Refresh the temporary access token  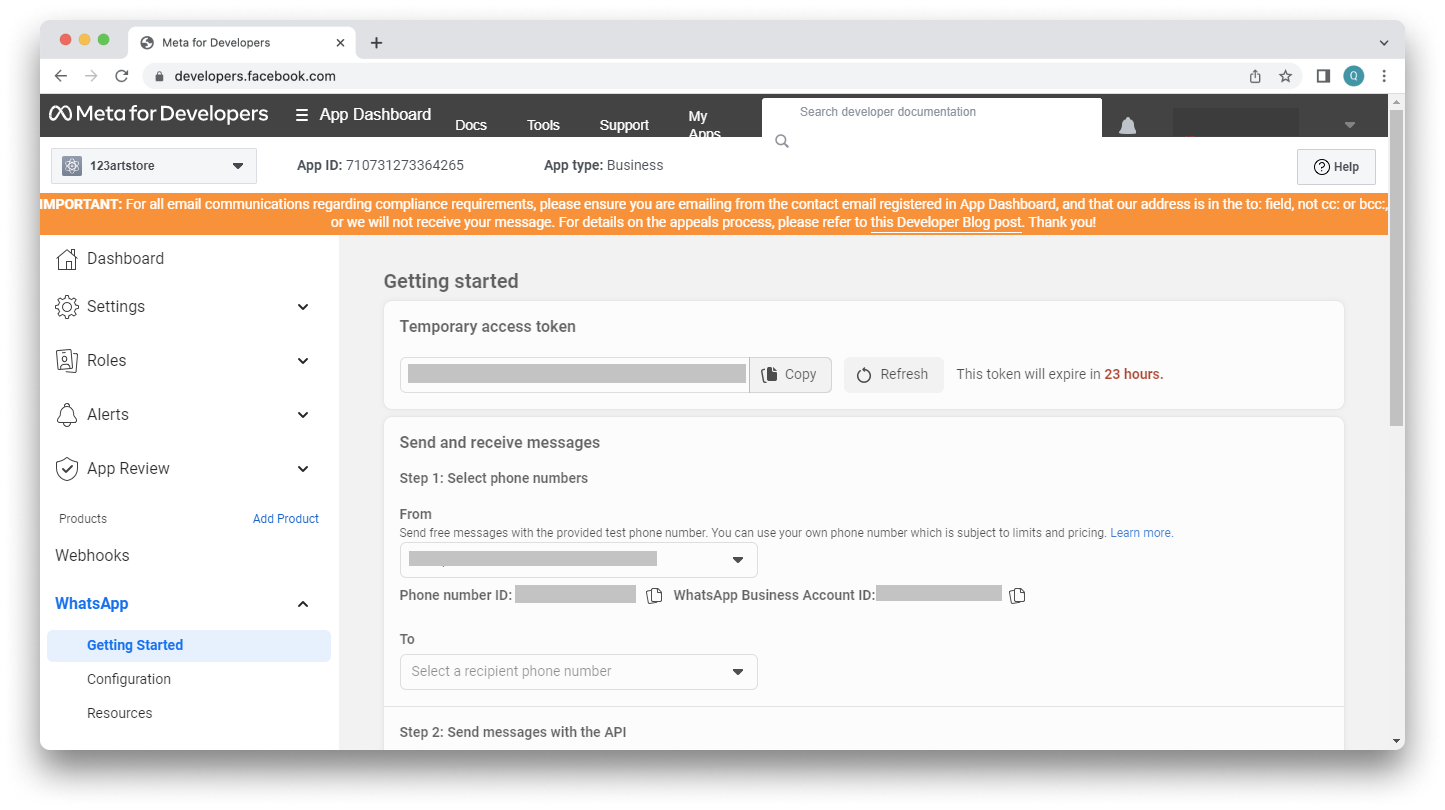point(893,375)
